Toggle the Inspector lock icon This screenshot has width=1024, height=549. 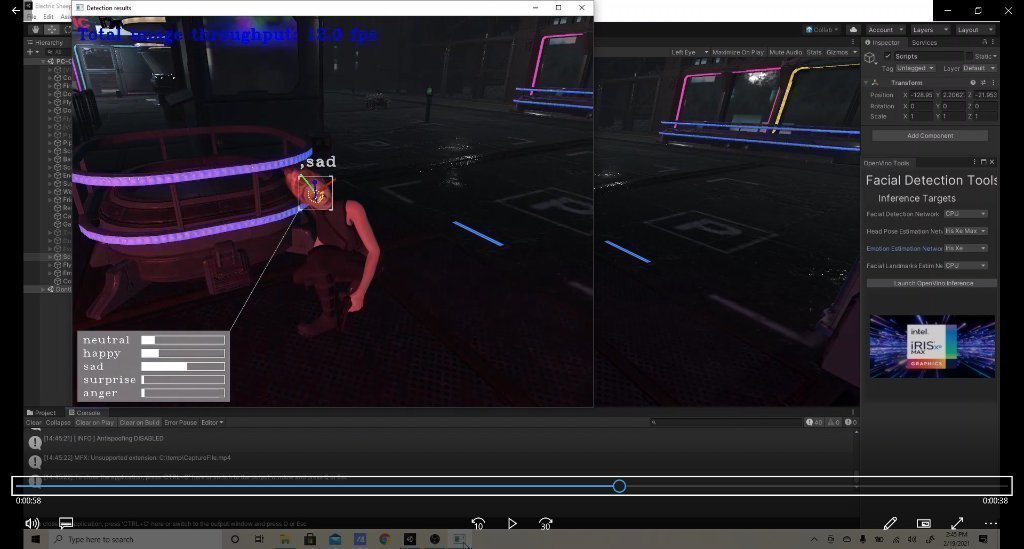pos(984,42)
